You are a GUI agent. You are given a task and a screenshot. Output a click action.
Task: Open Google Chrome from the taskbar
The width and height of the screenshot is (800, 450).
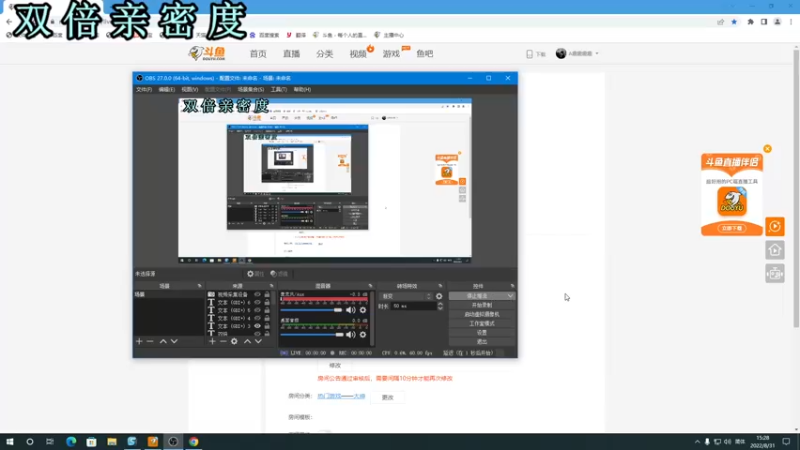(193, 442)
